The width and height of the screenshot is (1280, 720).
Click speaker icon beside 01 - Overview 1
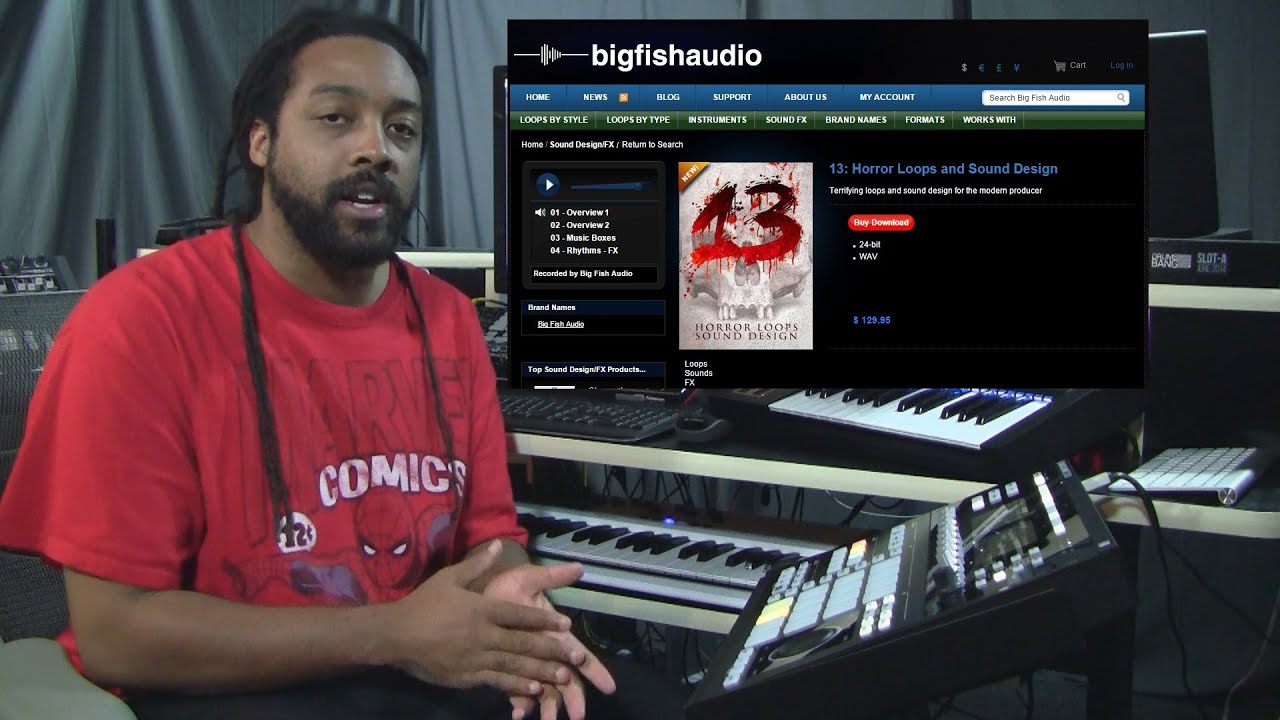pyautogui.click(x=540, y=212)
